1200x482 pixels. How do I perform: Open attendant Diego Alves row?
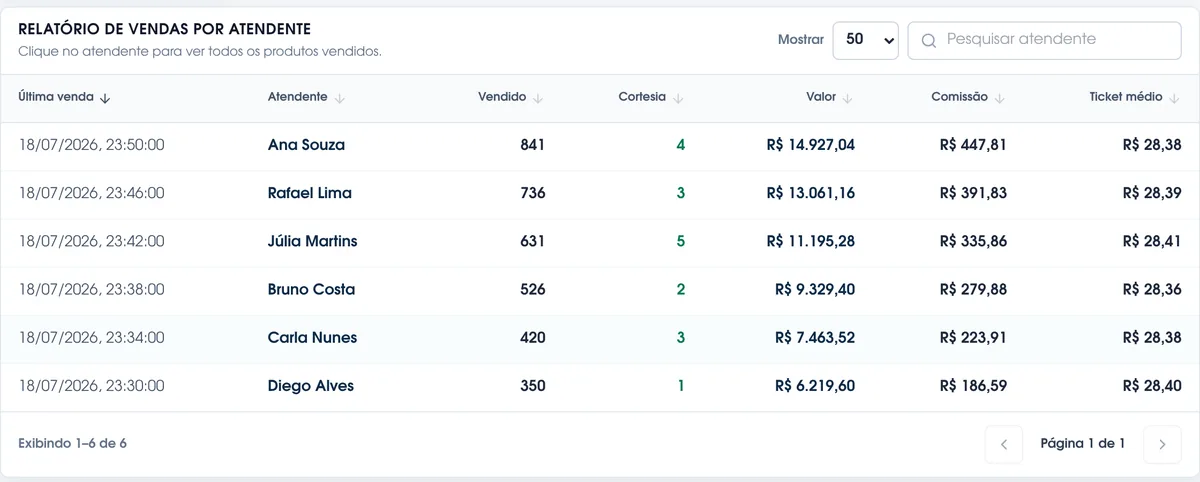tap(600, 386)
